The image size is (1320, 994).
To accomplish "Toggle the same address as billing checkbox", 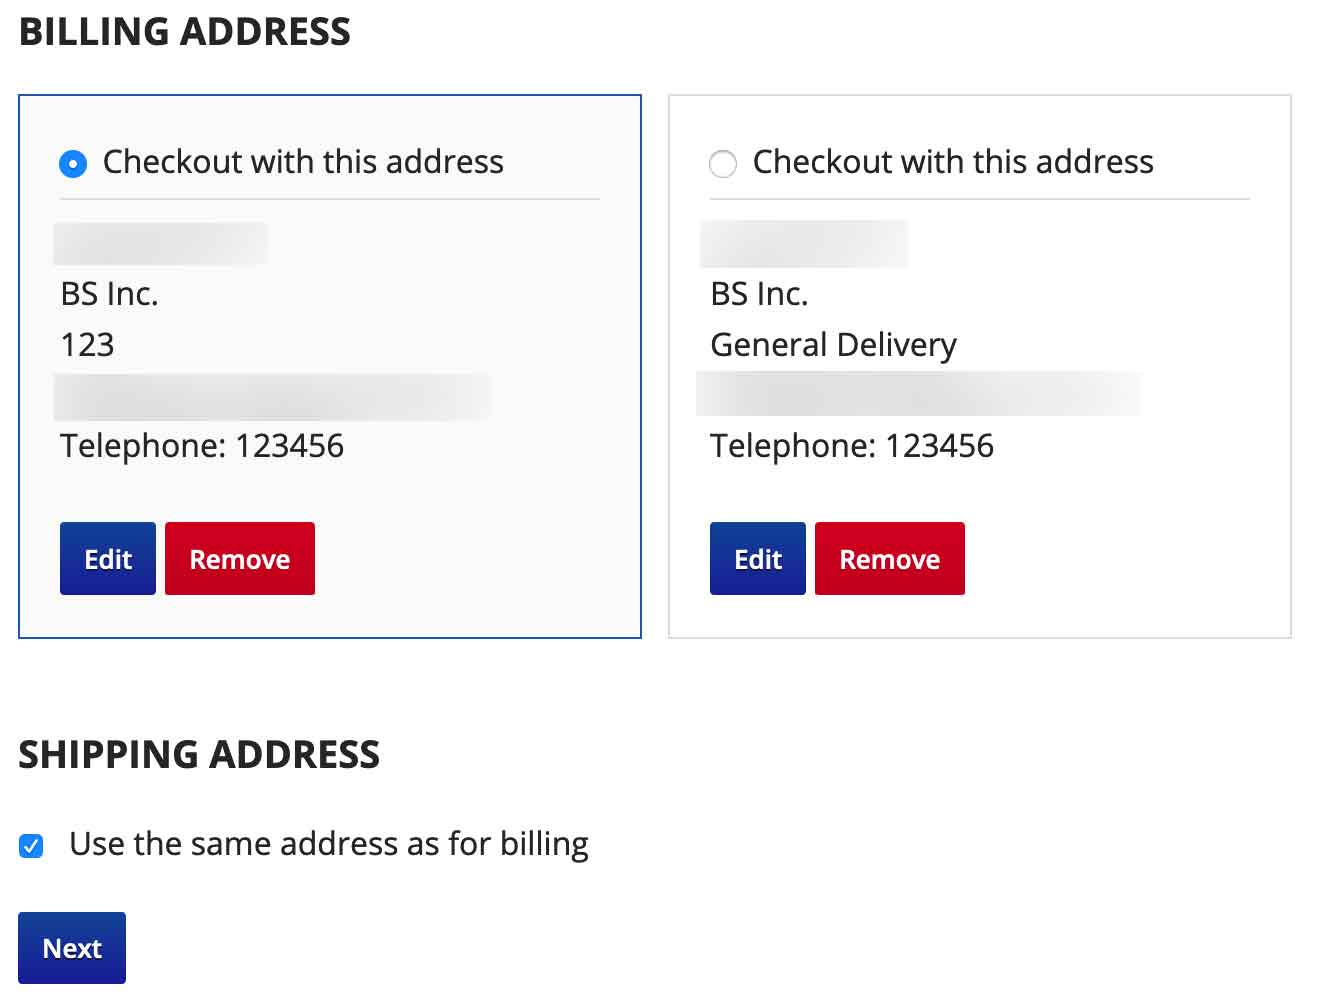I will pyautogui.click(x=31, y=846).
